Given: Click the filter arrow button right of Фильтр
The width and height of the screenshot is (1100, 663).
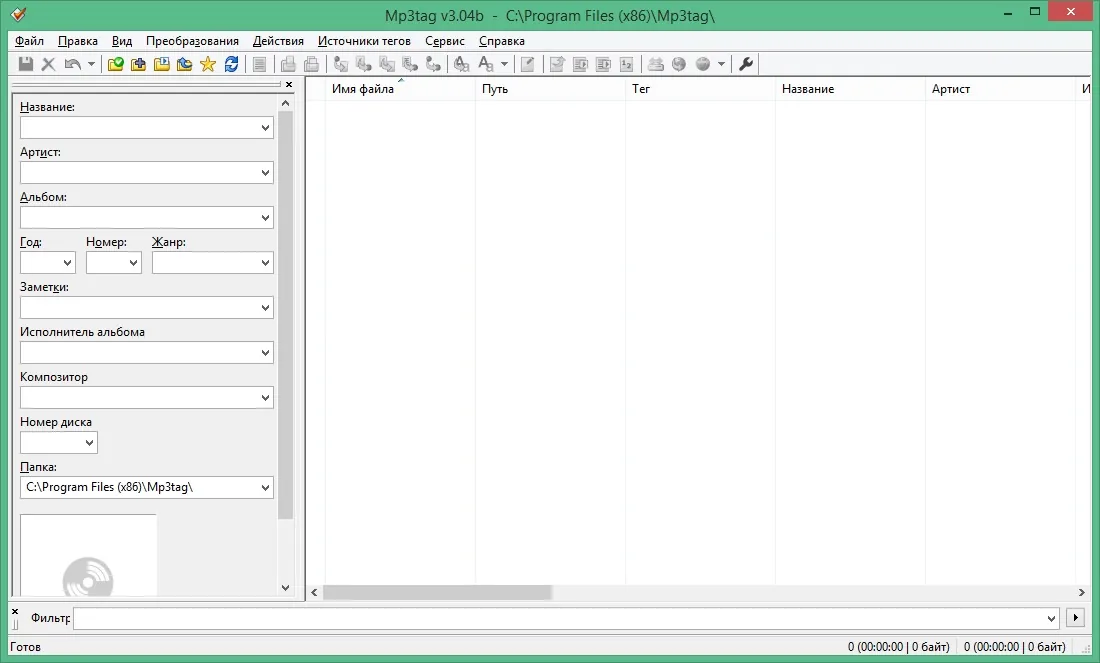Looking at the screenshot, I should tap(1075, 618).
